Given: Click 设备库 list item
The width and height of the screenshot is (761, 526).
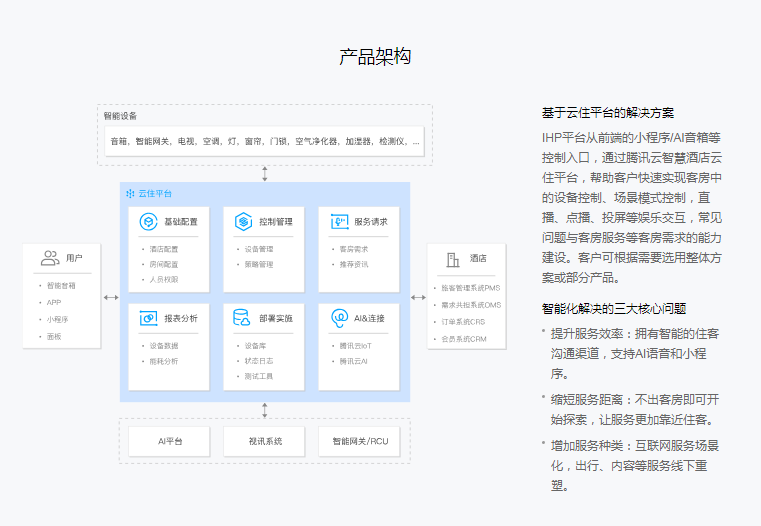Looking at the screenshot, I should pyautogui.click(x=255, y=346).
